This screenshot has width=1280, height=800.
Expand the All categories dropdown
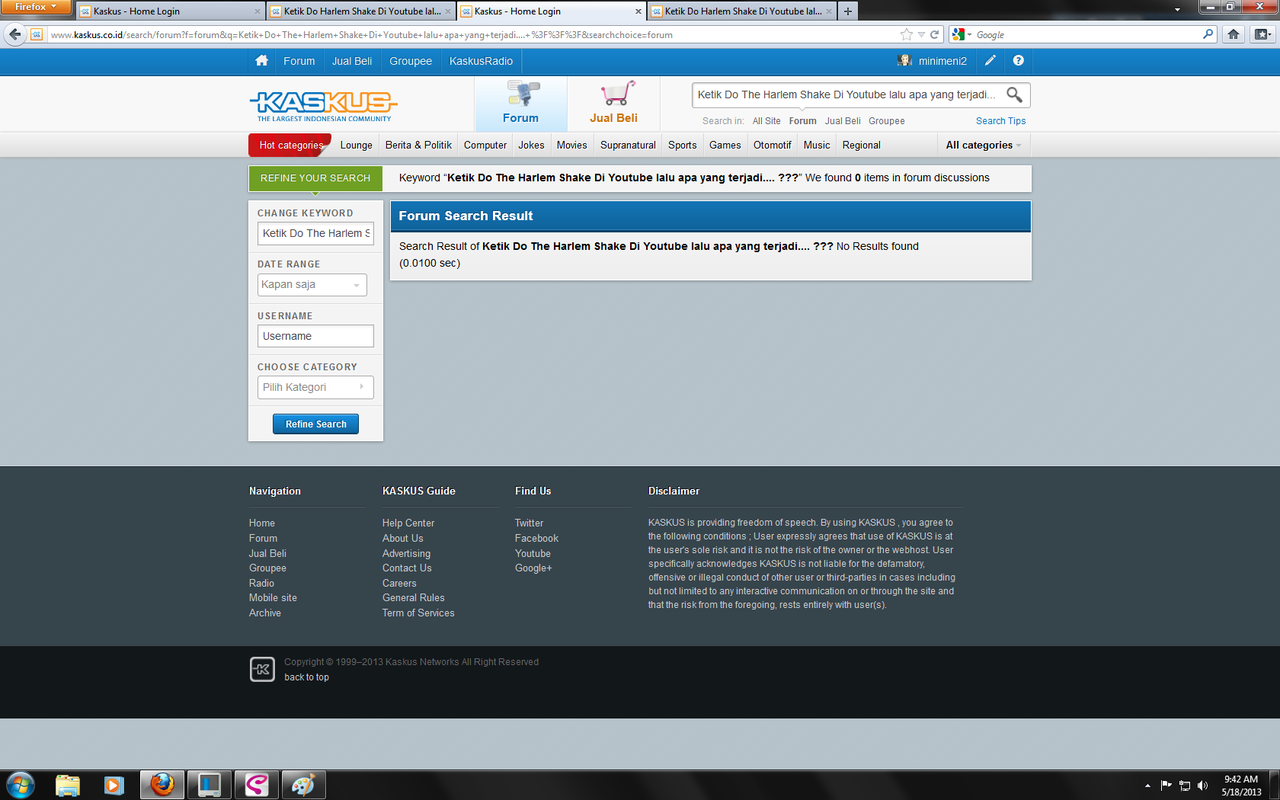pos(984,145)
